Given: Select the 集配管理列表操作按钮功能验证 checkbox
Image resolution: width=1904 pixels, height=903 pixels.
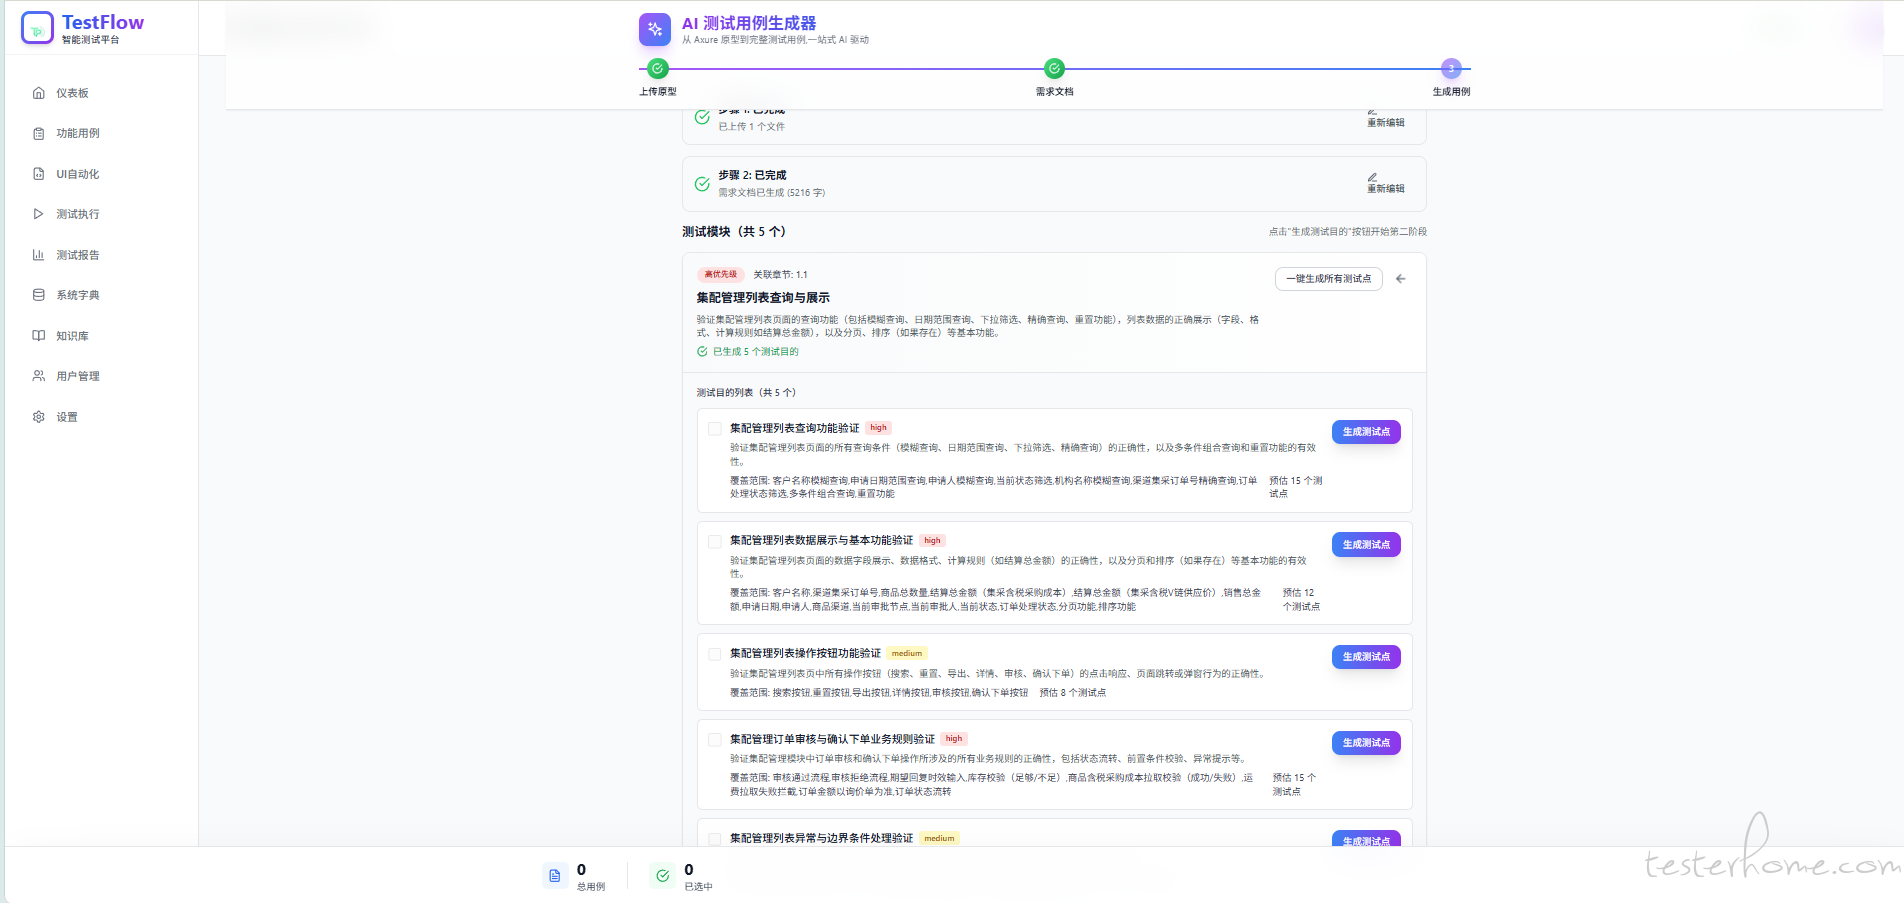Looking at the screenshot, I should coord(715,654).
